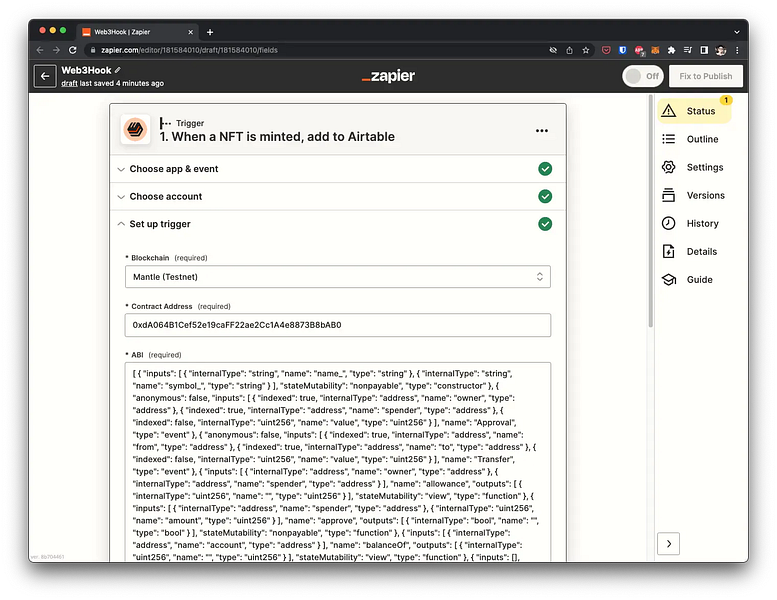Click the step title 'When a NFT is minted'
The width and height of the screenshot is (777, 600).
[277, 137]
